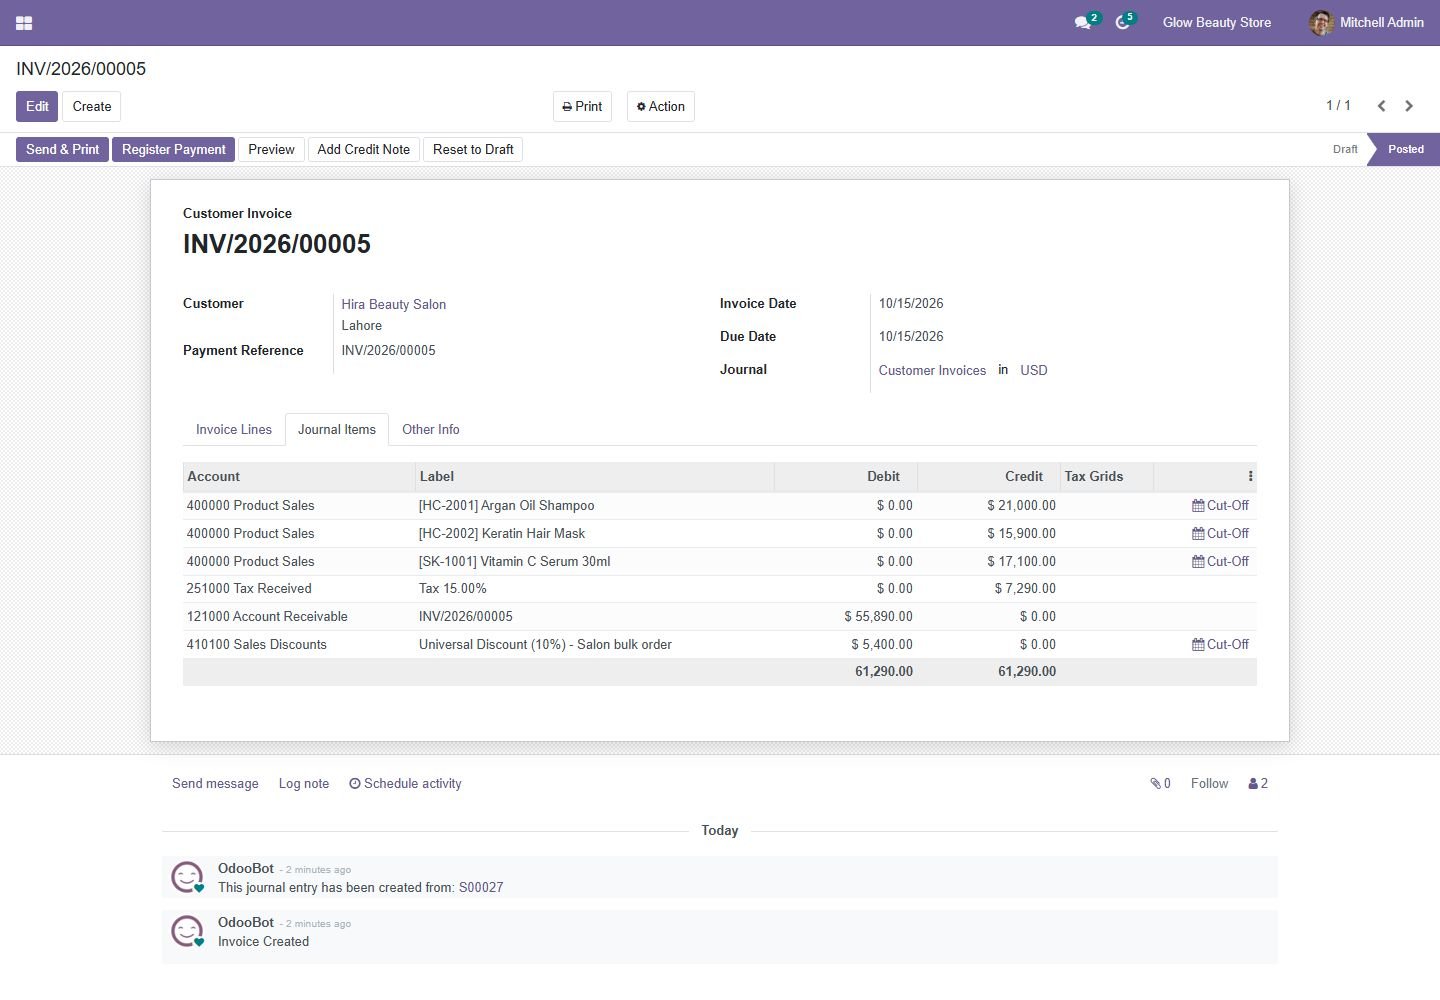Click Mitchell Admin's avatar picture
The image size is (1440, 1000).
point(1321,22)
